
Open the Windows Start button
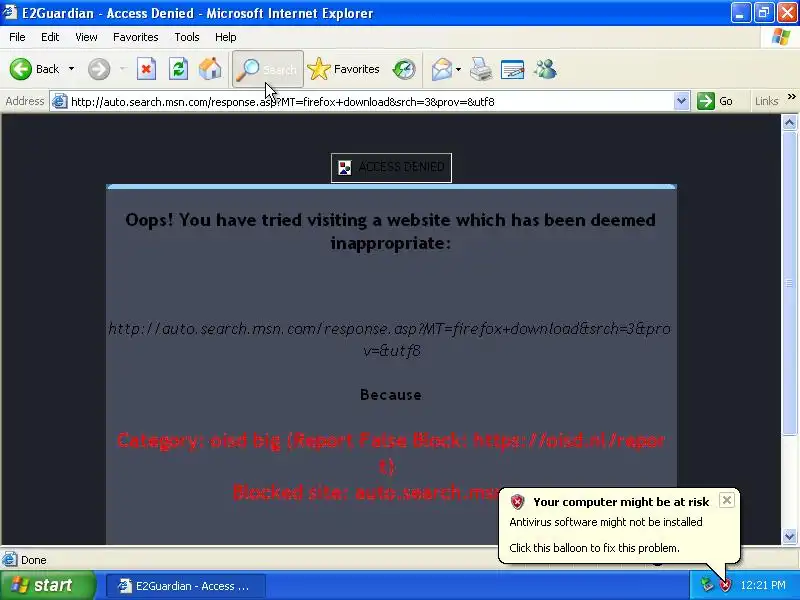point(47,585)
